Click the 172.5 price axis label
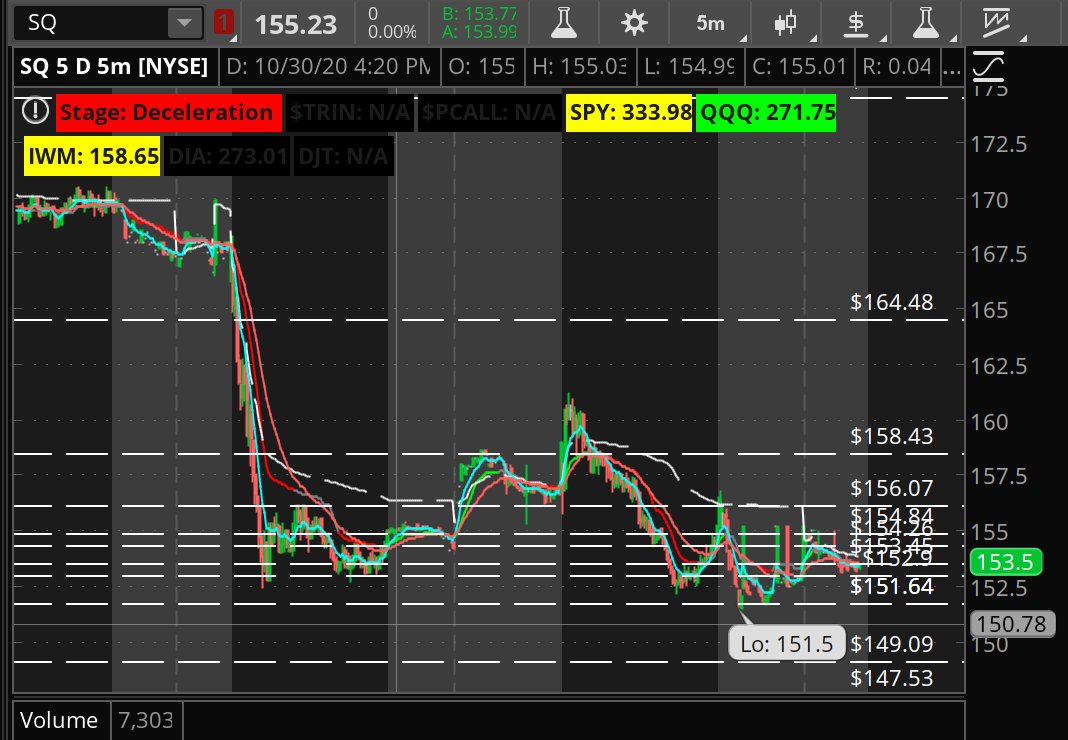Viewport: 1068px width, 740px height. (x=999, y=144)
